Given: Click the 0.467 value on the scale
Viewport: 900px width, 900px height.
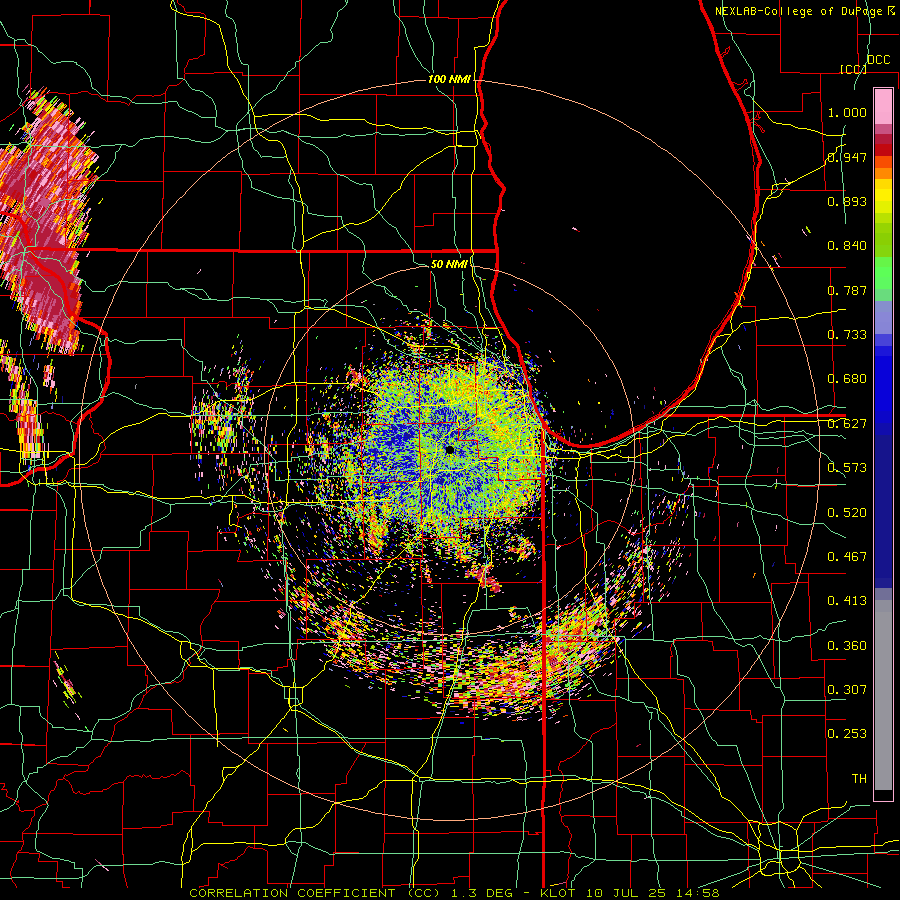Looking at the screenshot, I should 847,557.
